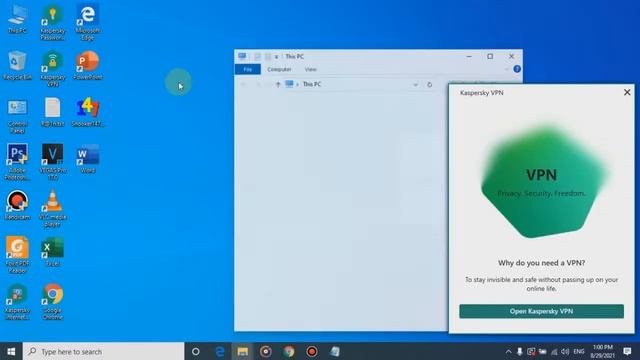640x360 pixels.
Task: Open the clock and date flyout
Action: click(602, 351)
